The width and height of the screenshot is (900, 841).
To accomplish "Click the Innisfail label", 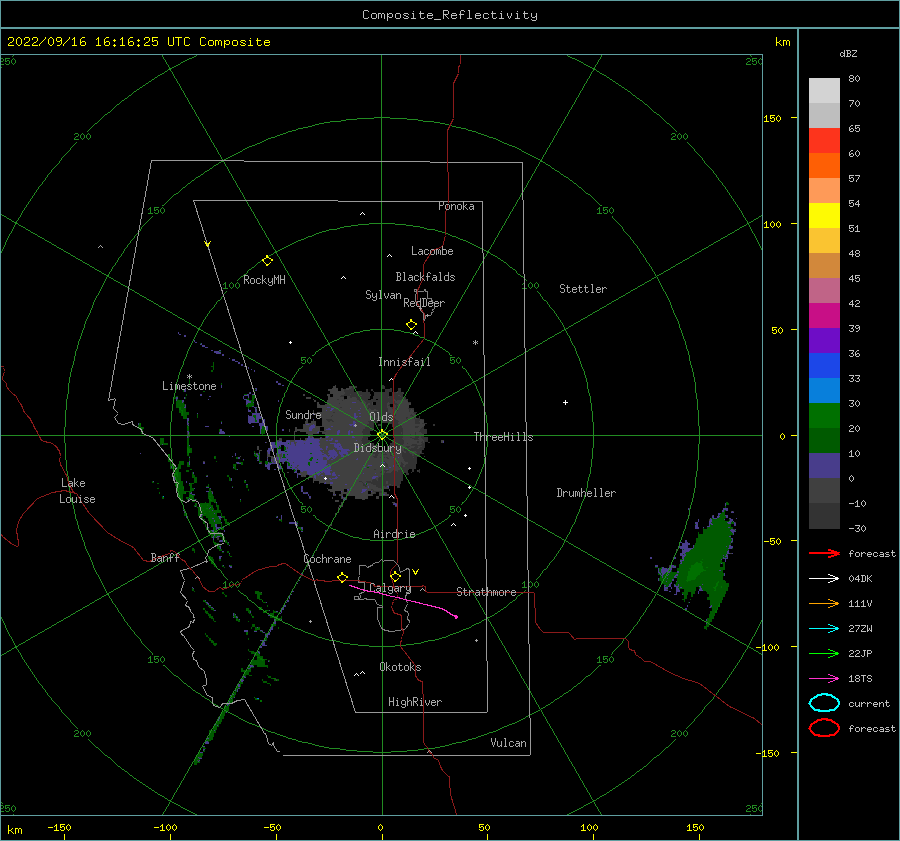I will pos(404,362).
